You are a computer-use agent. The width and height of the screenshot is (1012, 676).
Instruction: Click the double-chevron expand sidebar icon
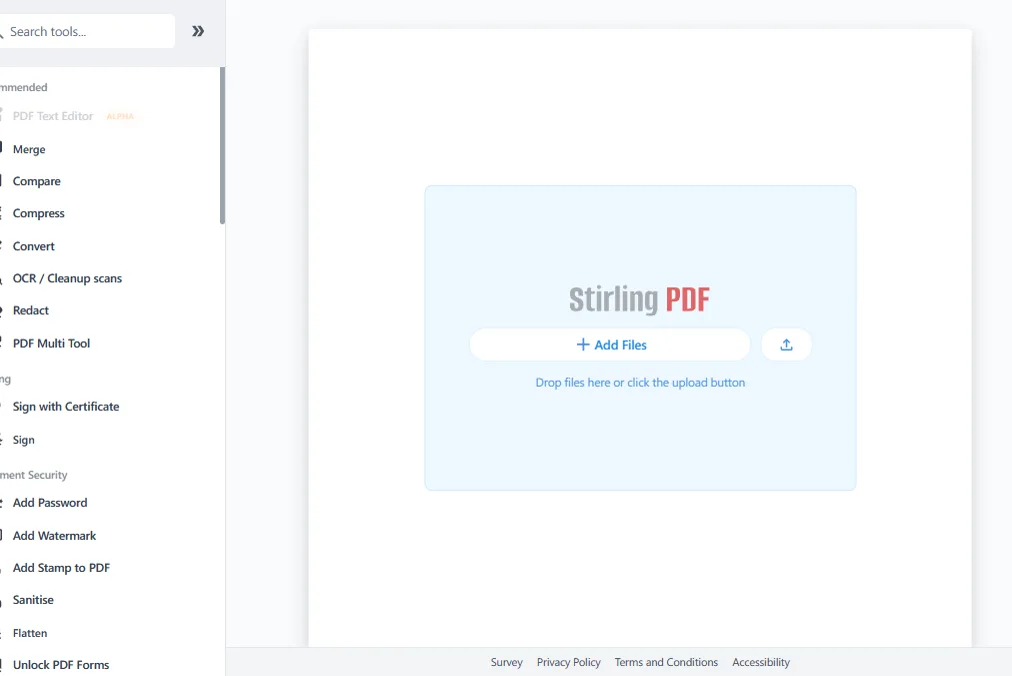[198, 31]
